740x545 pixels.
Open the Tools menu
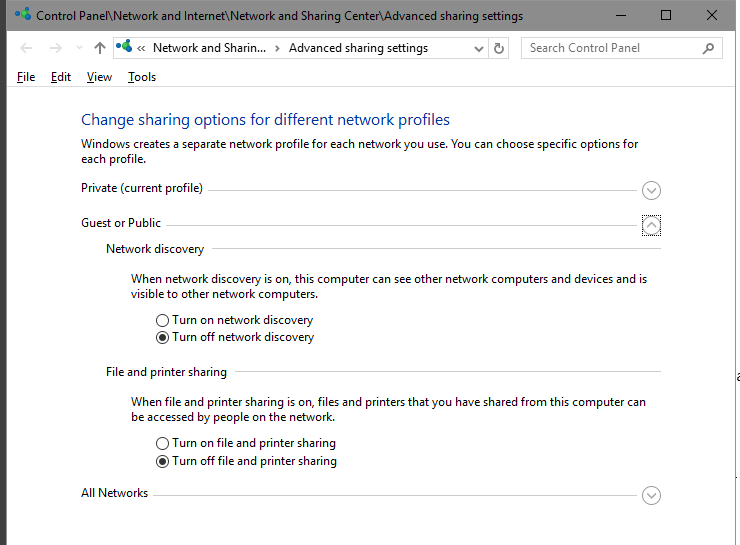pos(142,77)
